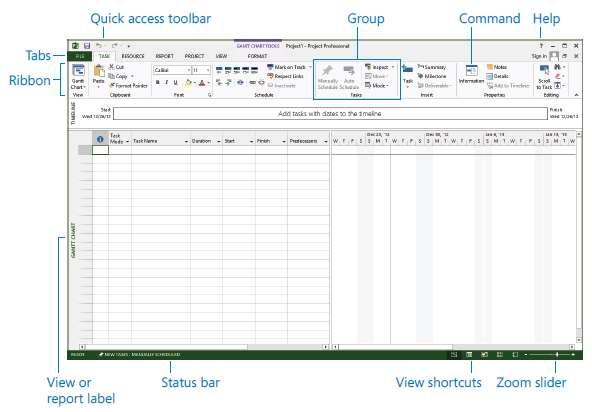592x412 pixels.
Task: Click the Indicators column info header
Action: [100, 139]
